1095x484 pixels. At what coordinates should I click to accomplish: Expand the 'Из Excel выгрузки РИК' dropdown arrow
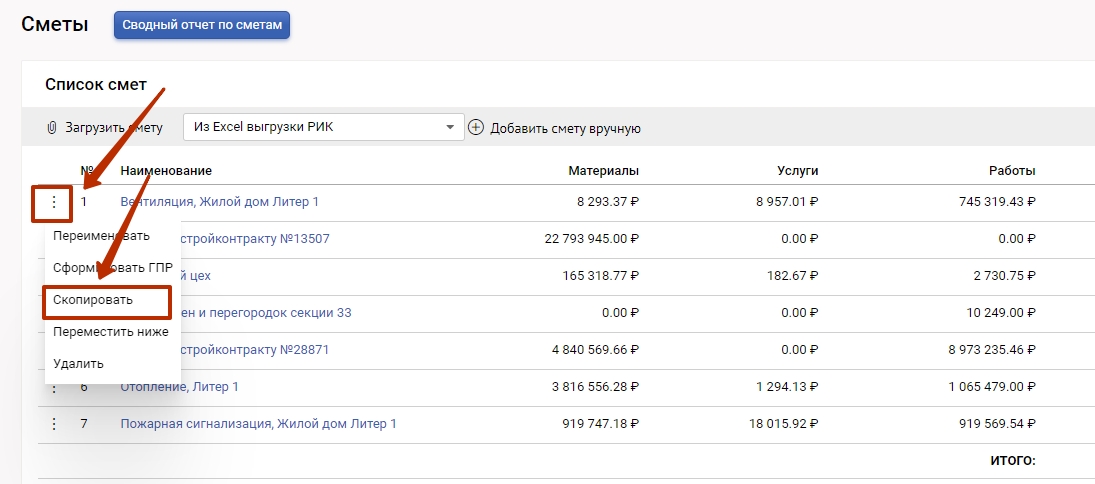pyautogui.click(x=450, y=127)
